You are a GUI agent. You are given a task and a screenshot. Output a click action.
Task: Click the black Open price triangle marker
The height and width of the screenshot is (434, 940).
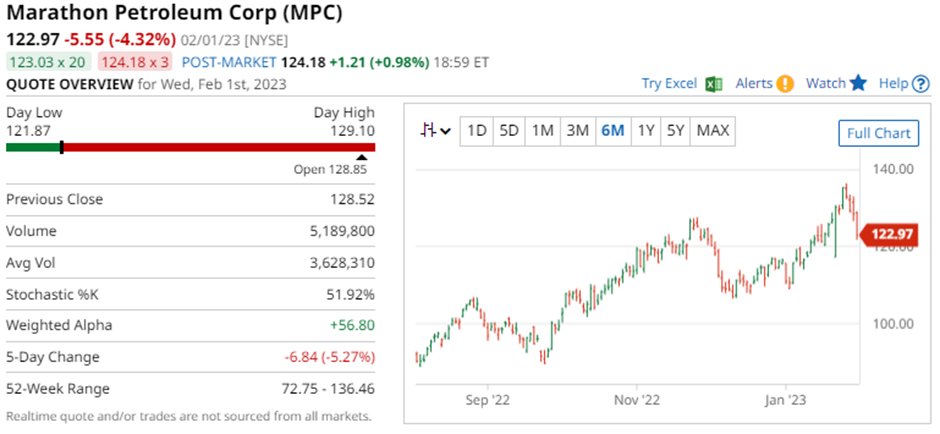tap(361, 156)
